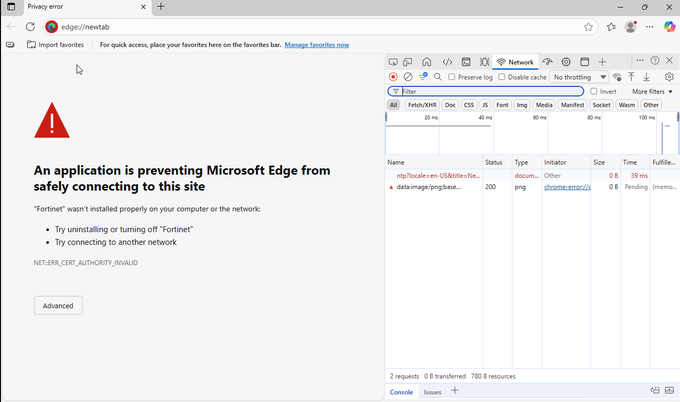Click the network search magnifier icon
This screenshot has height=402, width=680.
[438, 77]
